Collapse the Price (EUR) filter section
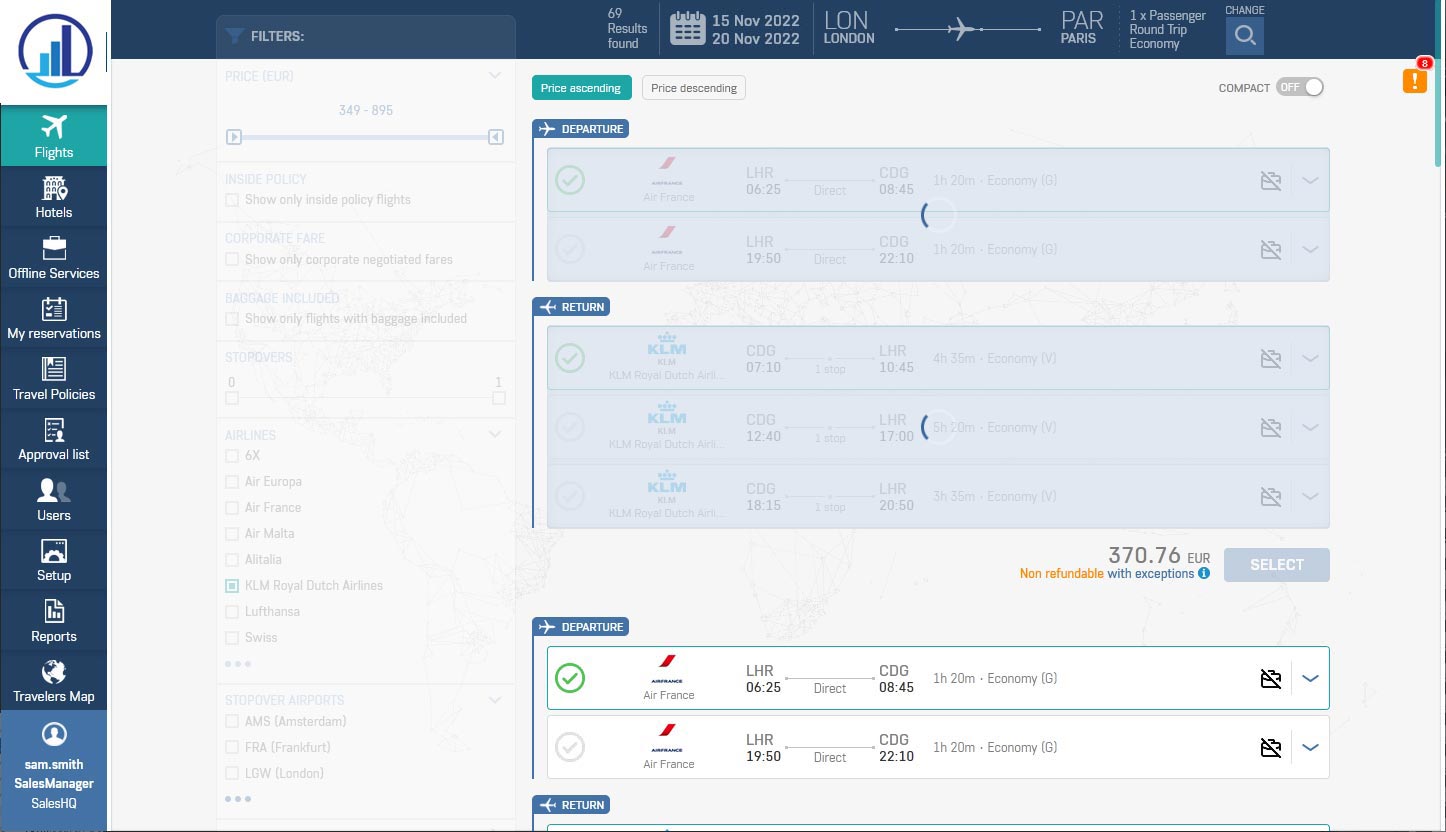Image resolution: width=1446 pixels, height=832 pixels. click(x=495, y=76)
